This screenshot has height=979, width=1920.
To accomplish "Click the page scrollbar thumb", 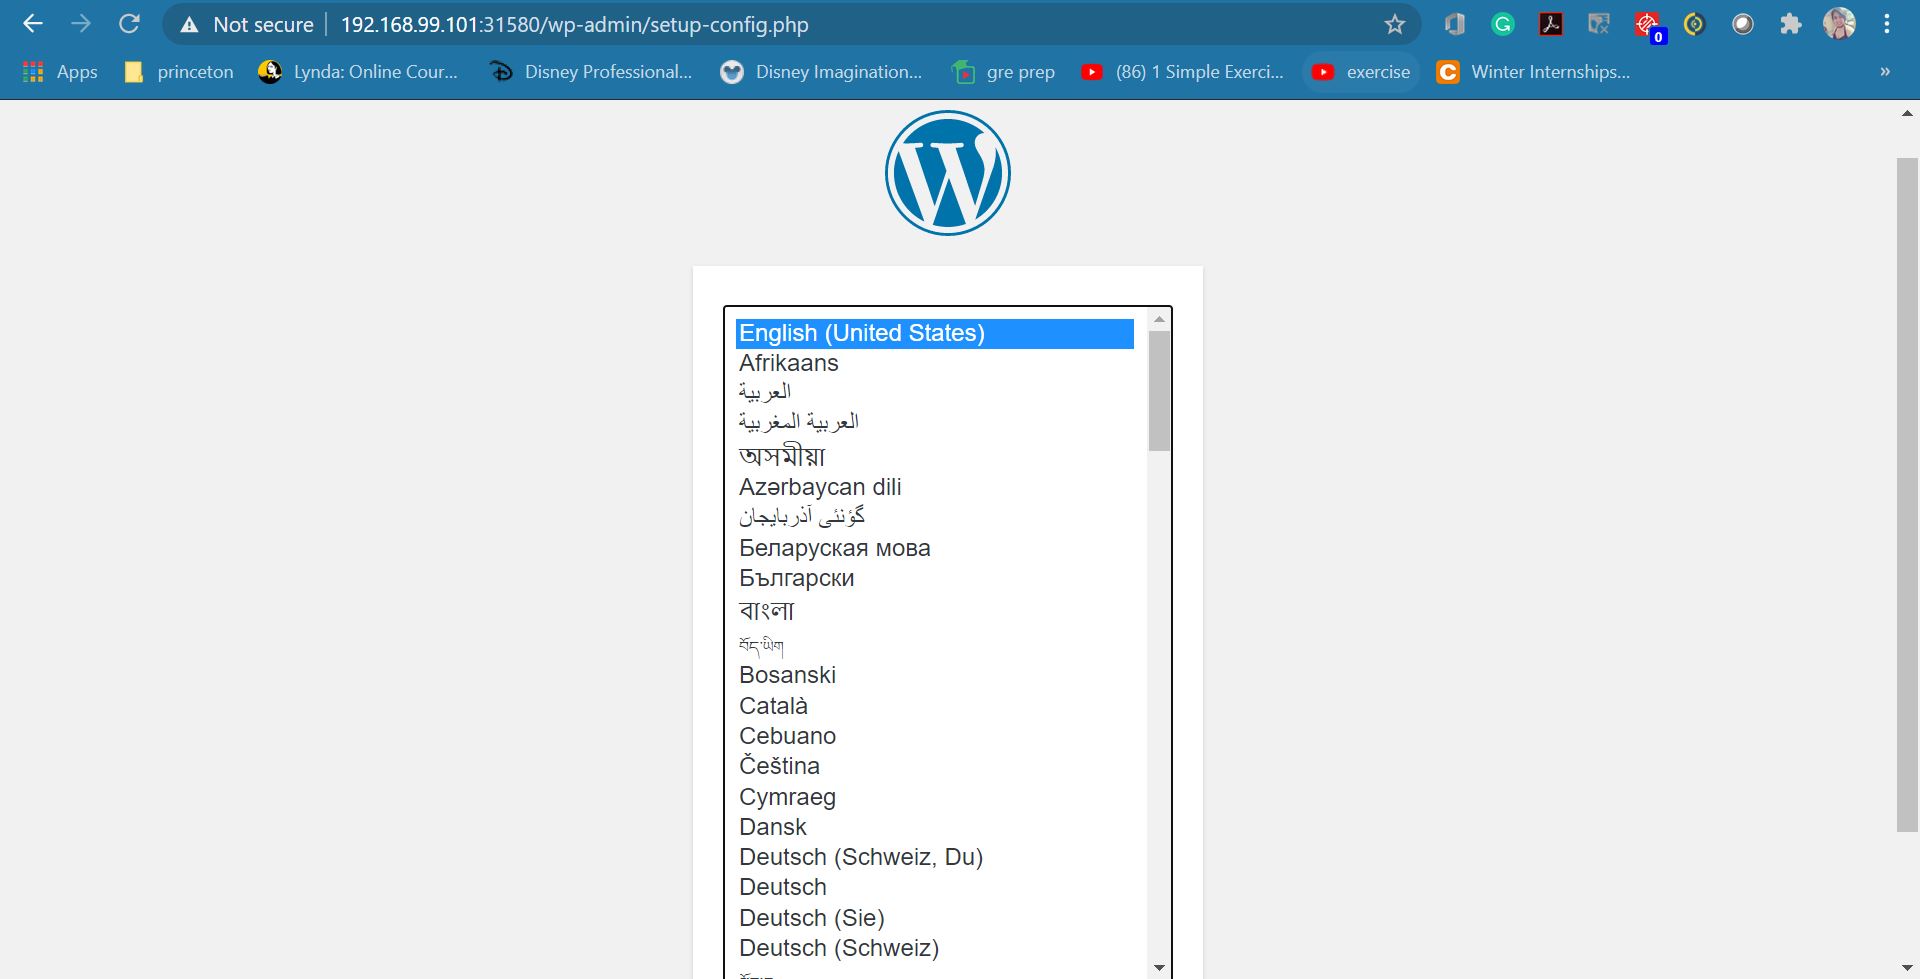I will pyautogui.click(x=1908, y=494).
